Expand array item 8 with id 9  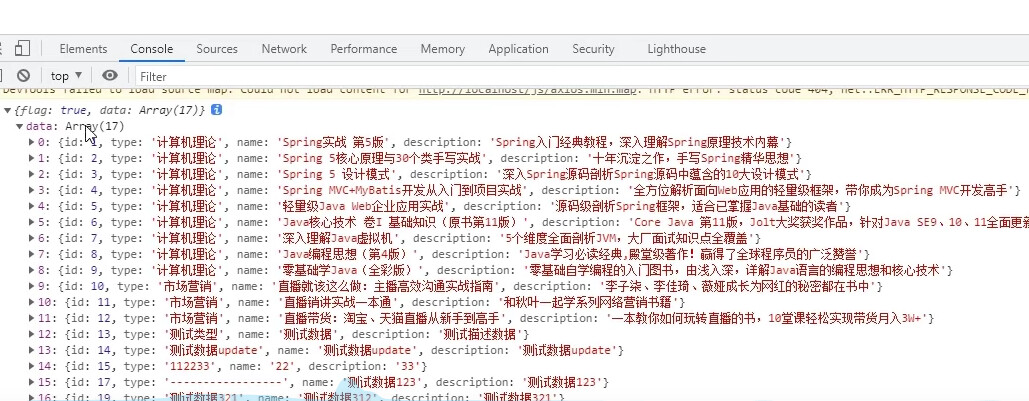pyautogui.click(x=32, y=270)
